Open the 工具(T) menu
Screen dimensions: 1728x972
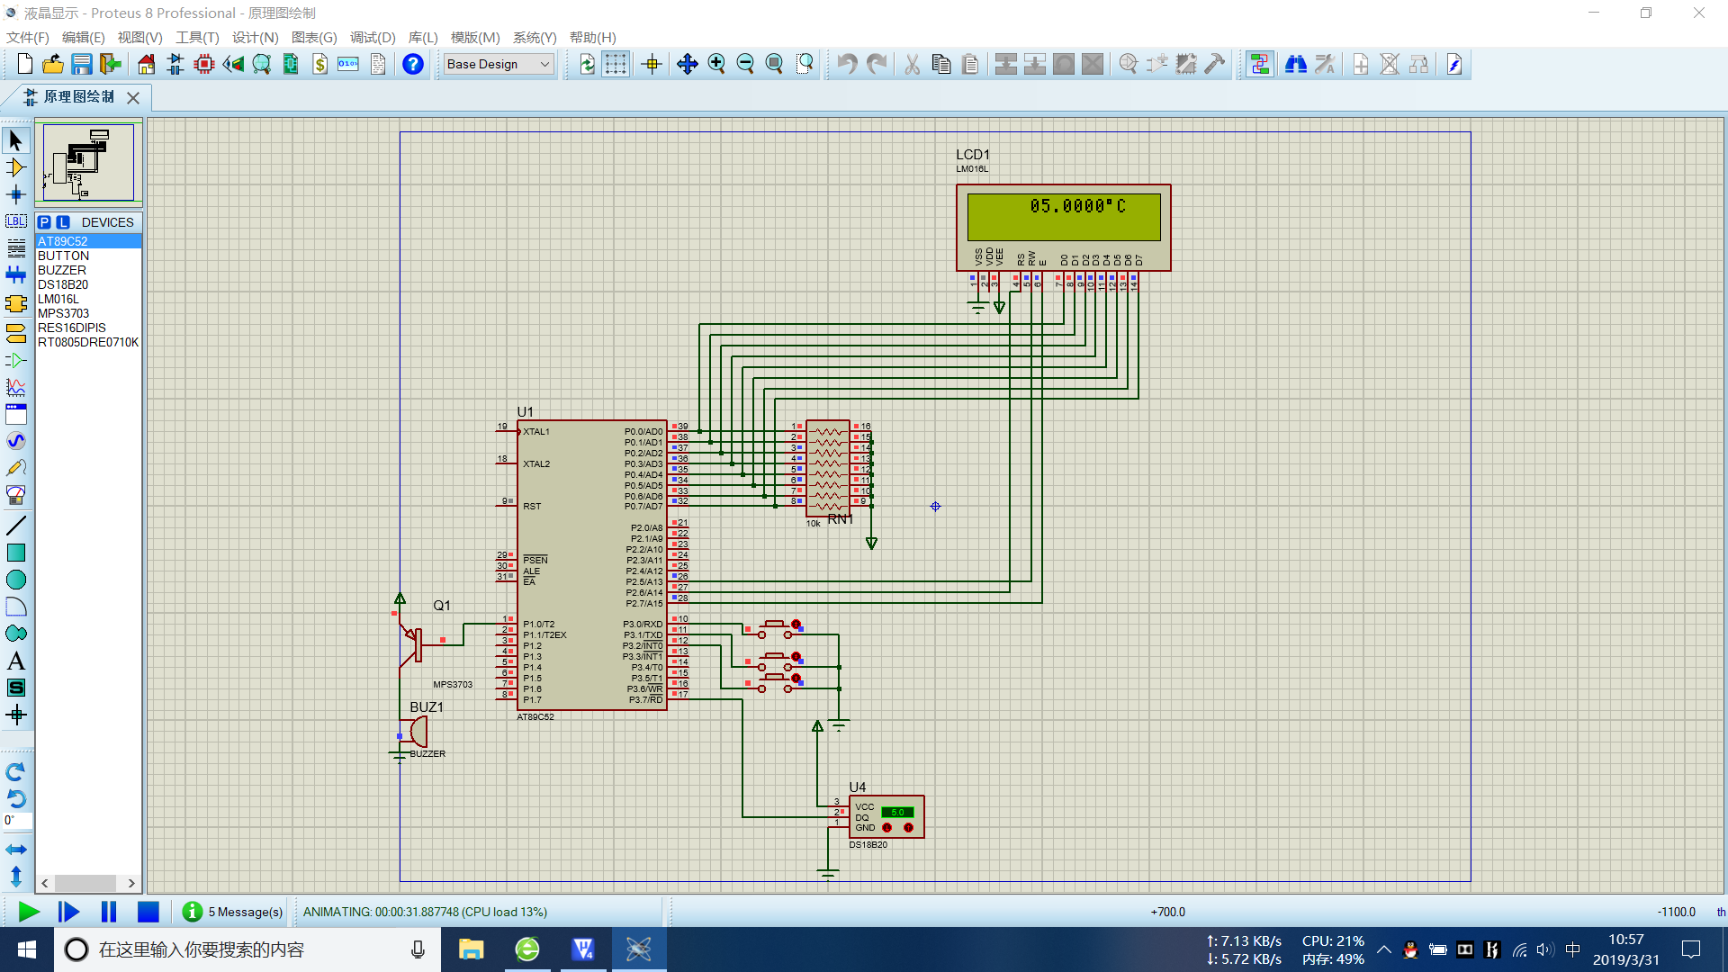(x=197, y=37)
